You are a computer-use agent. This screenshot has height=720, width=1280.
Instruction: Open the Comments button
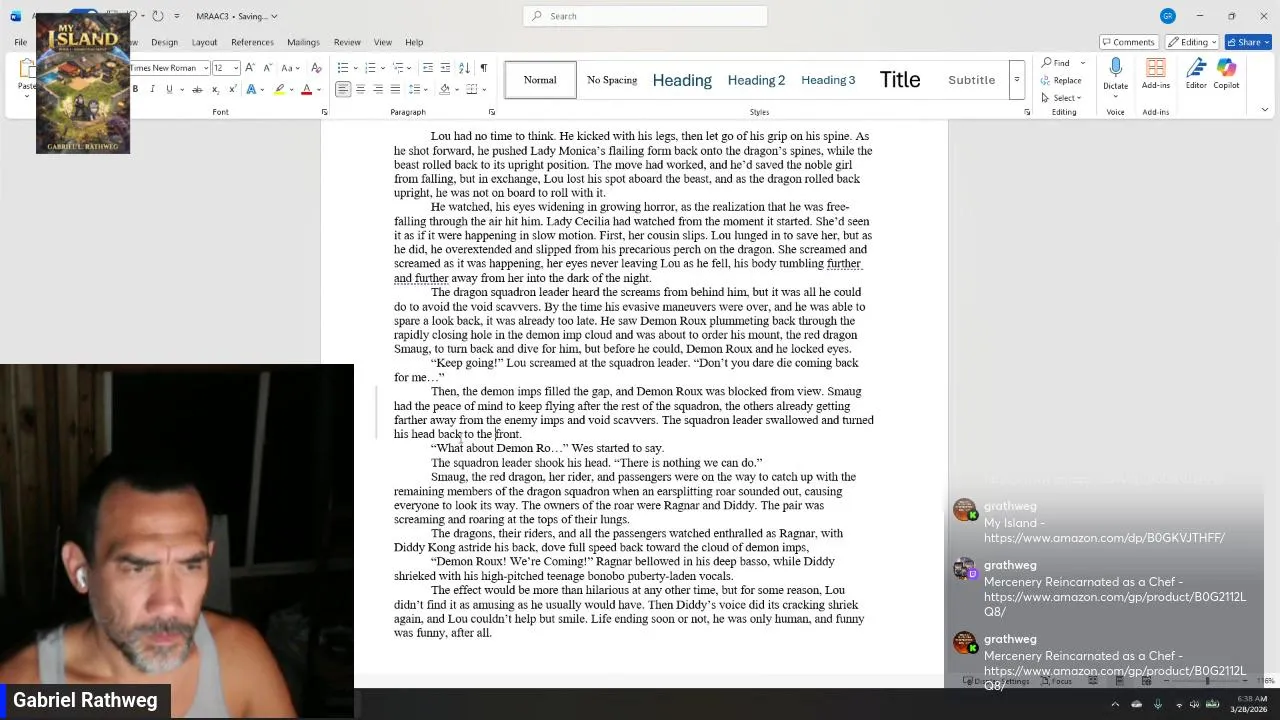pyautogui.click(x=1129, y=42)
